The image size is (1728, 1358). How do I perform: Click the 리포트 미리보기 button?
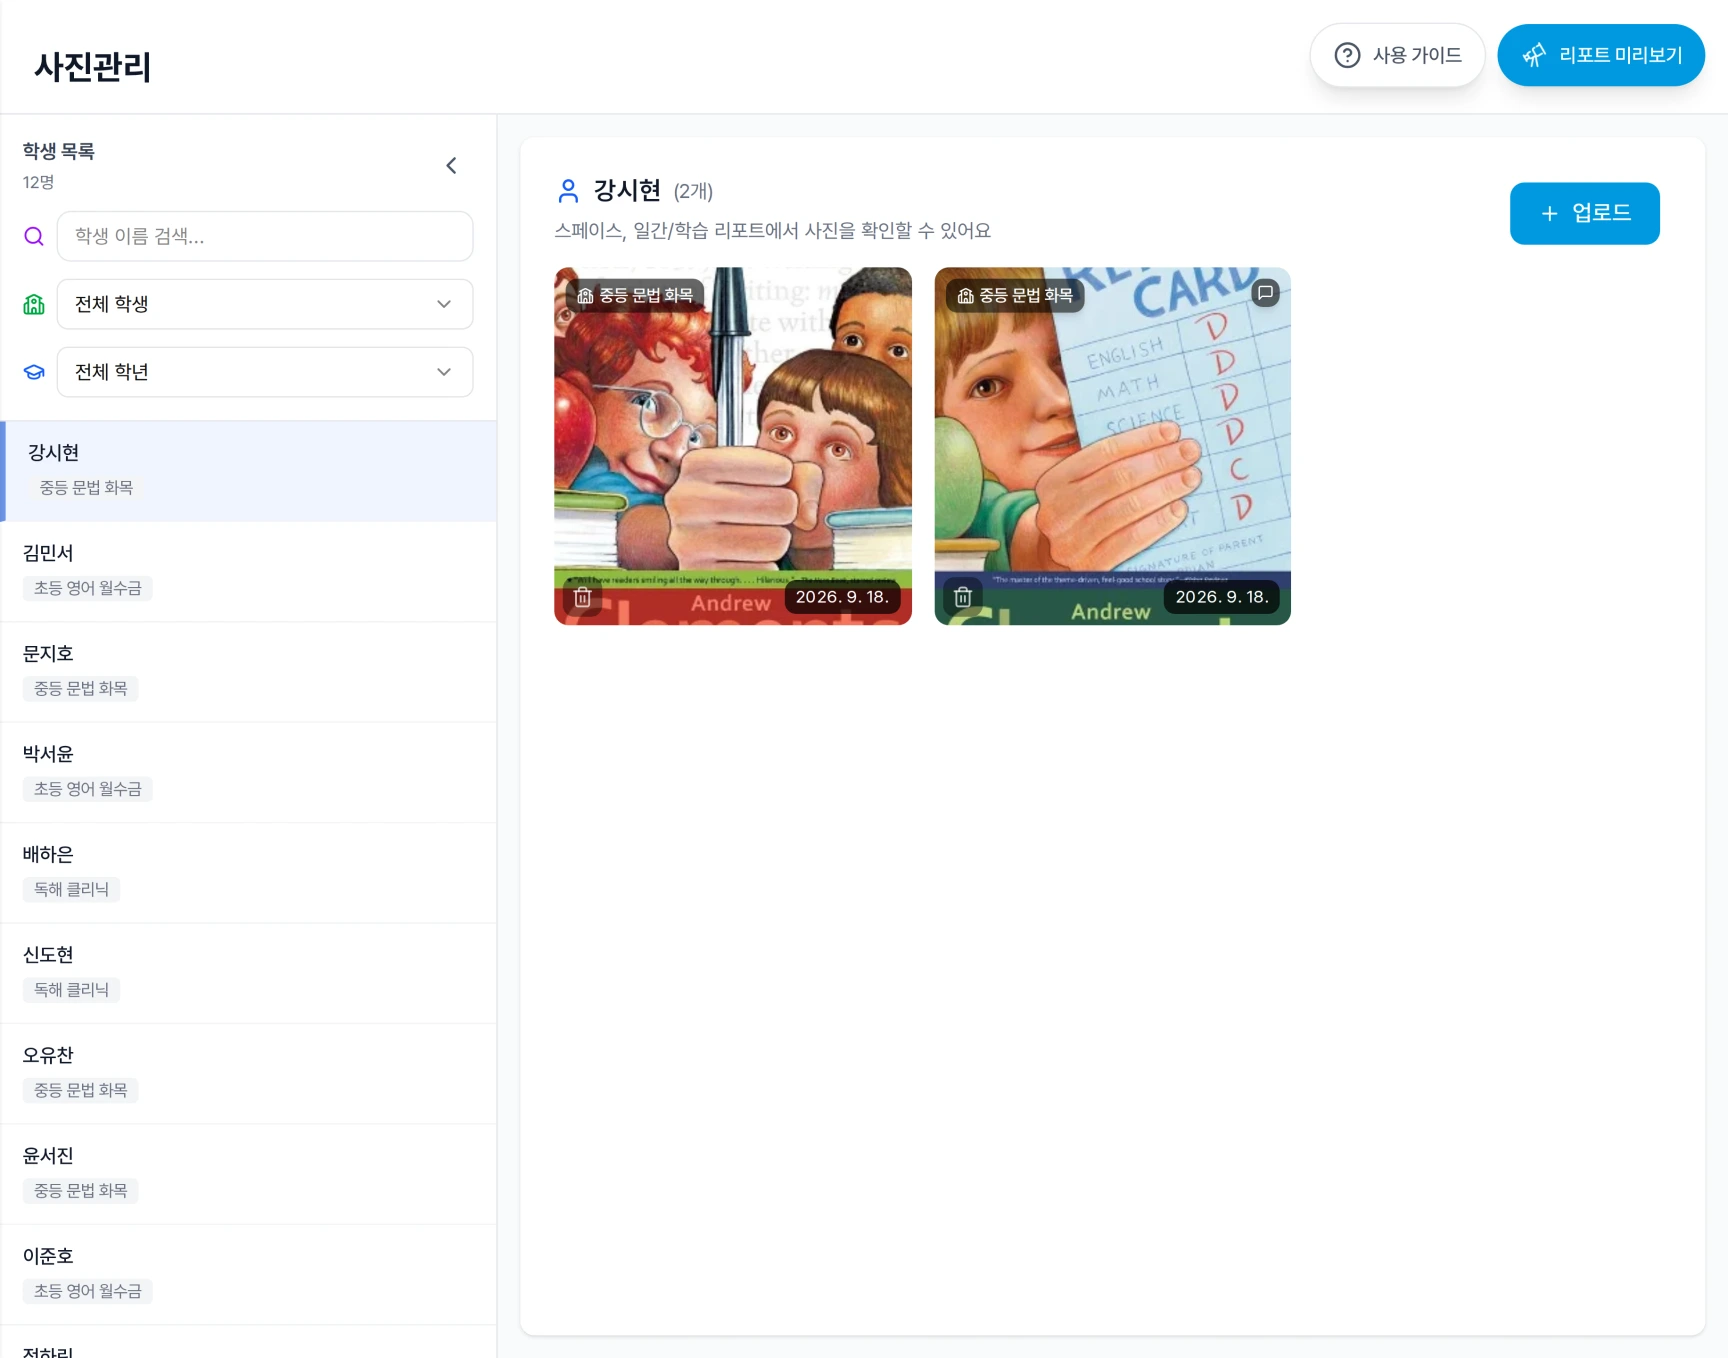point(1600,55)
